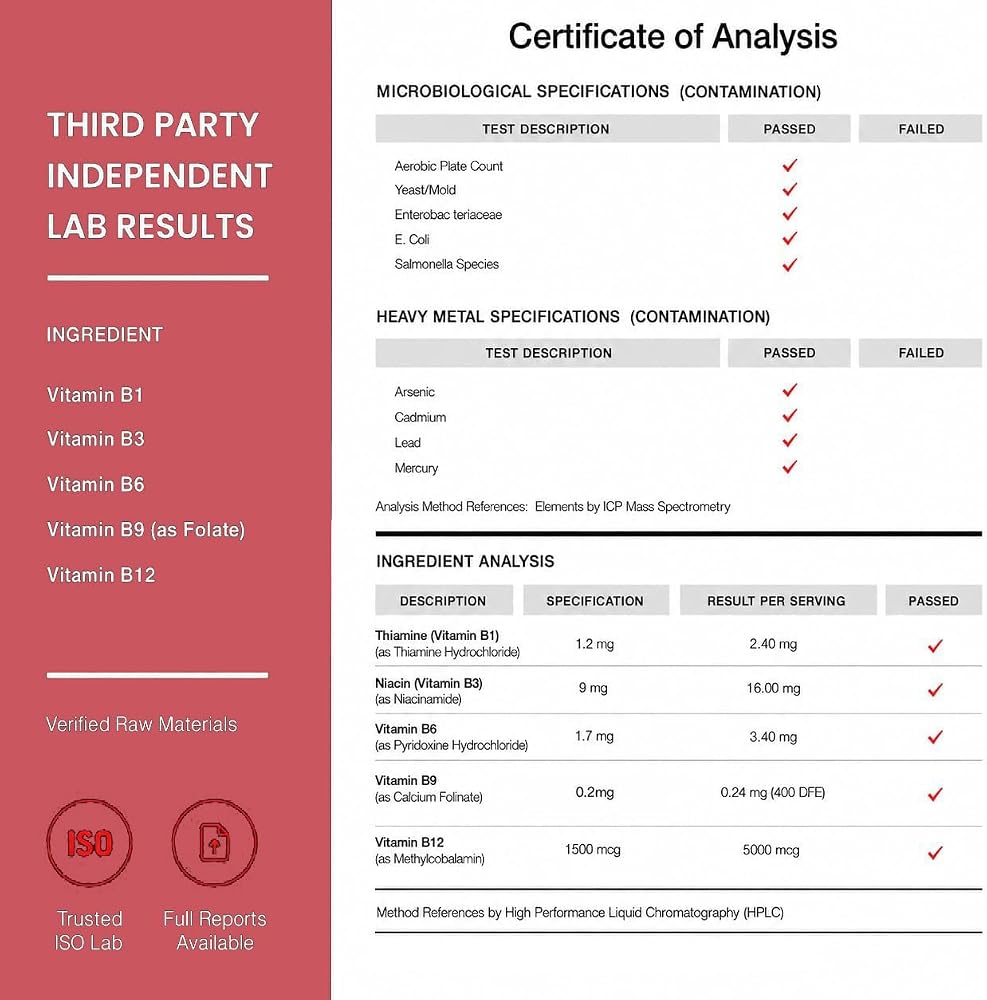Click the "5000 mcg" result value
Screen dimensions: 987x1000
pyautogui.click(x=771, y=849)
